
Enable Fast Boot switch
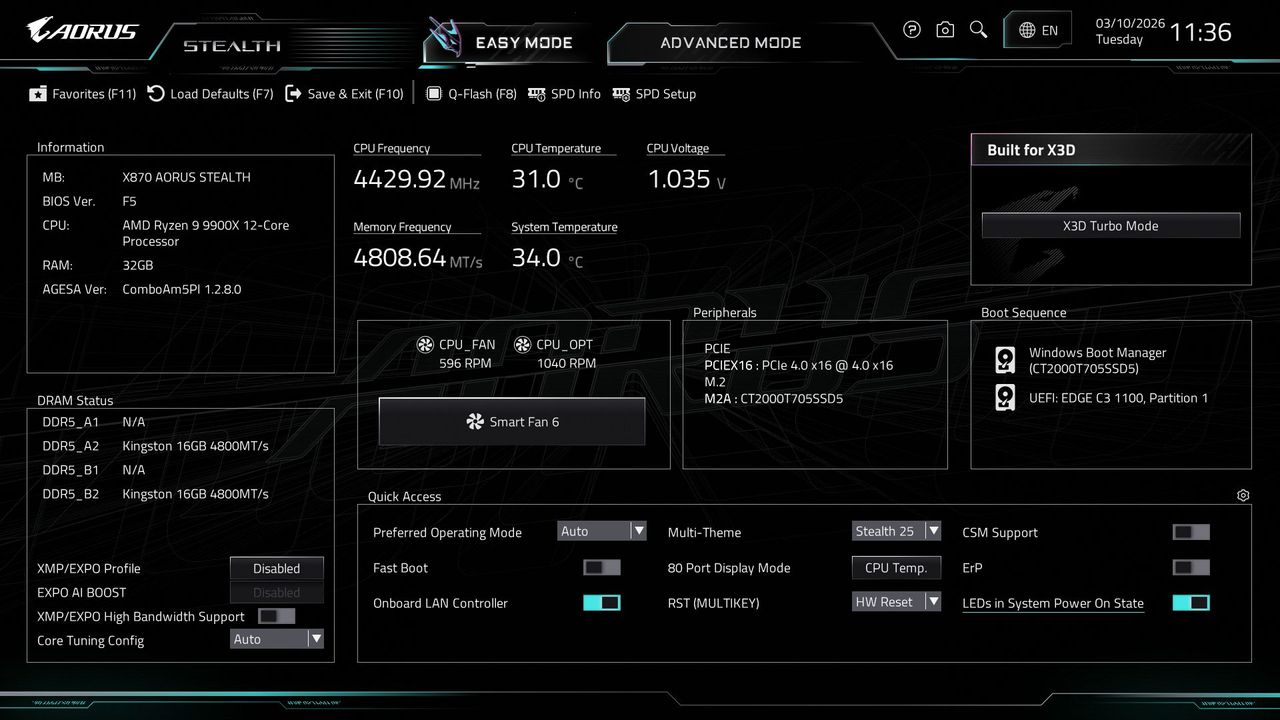tap(602, 567)
